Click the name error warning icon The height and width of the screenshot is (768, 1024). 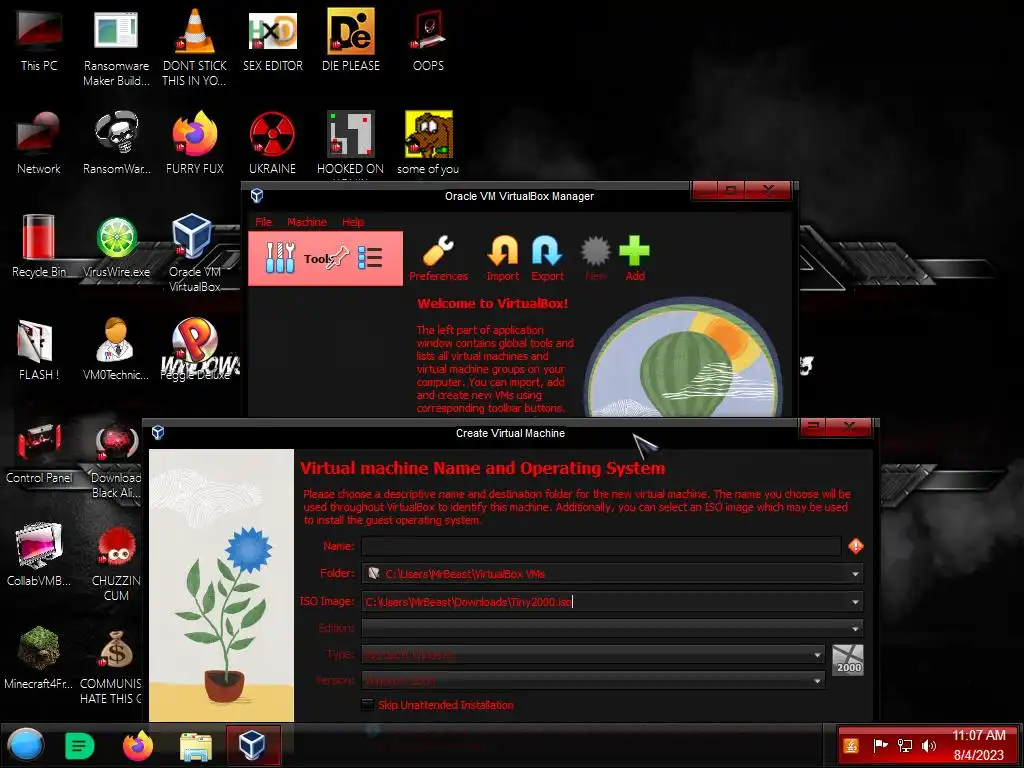pos(856,546)
